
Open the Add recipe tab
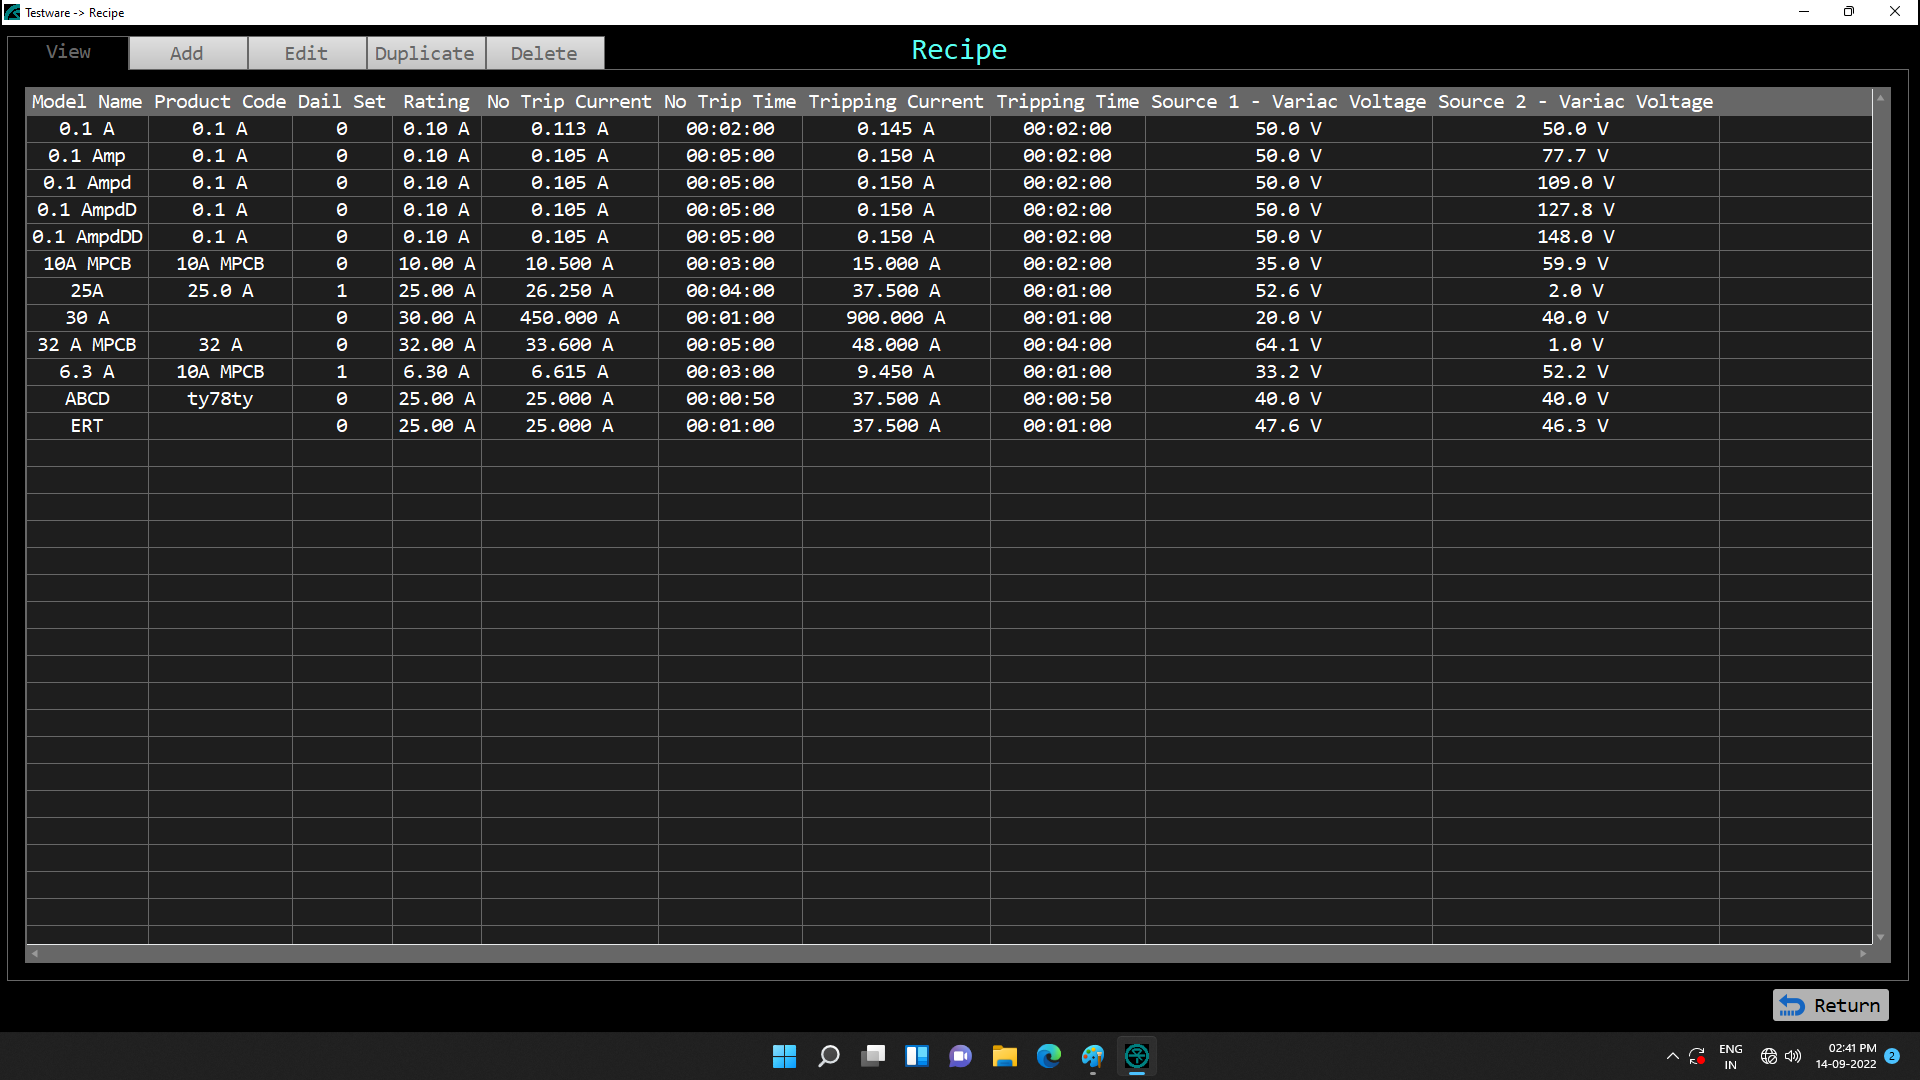click(x=187, y=53)
